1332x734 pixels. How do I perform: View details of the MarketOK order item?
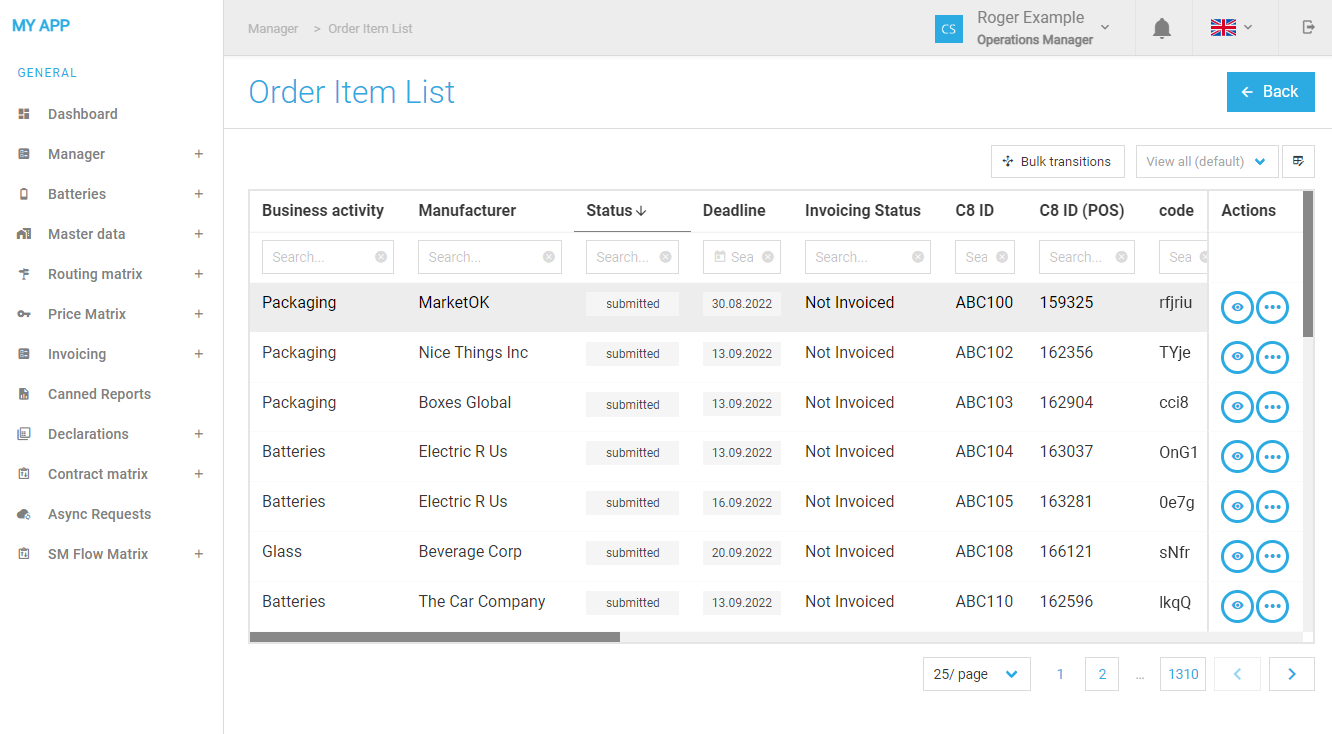click(x=1237, y=308)
